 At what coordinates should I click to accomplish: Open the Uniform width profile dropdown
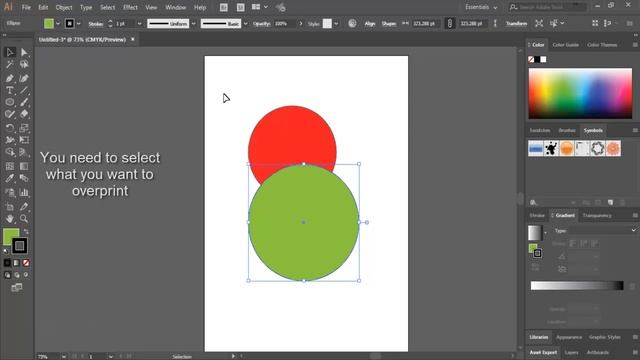point(193,24)
